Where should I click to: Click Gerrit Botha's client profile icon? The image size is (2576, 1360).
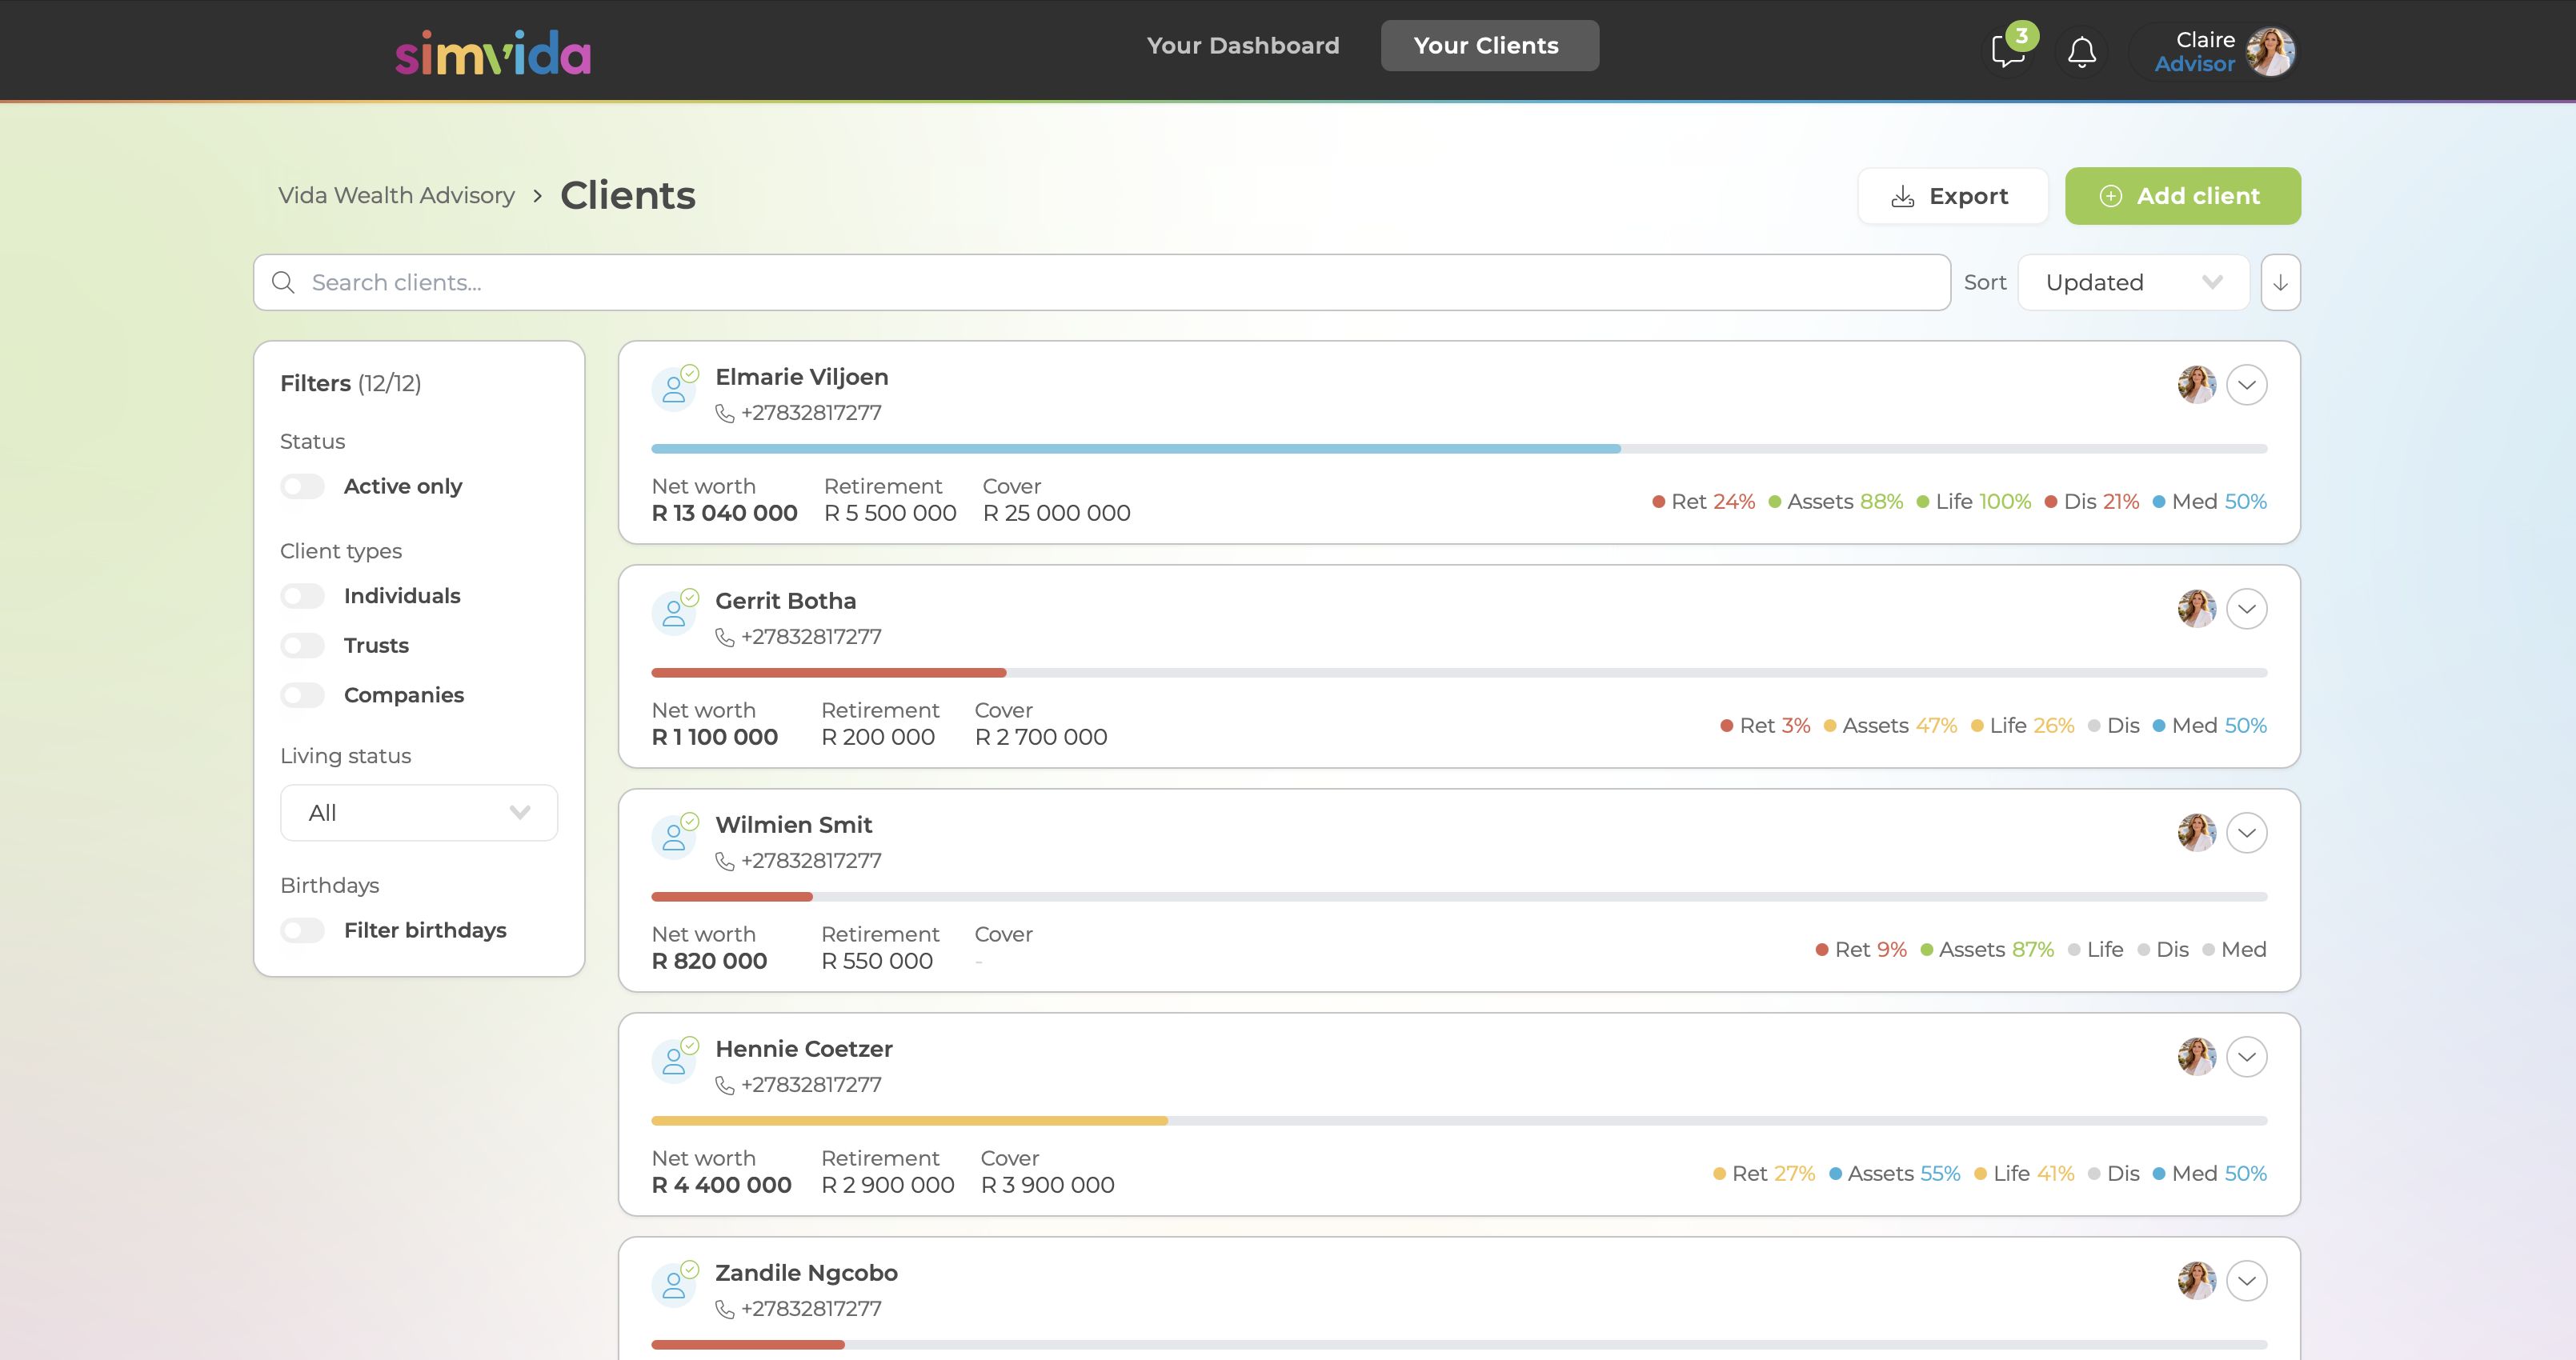pos(675,612)
